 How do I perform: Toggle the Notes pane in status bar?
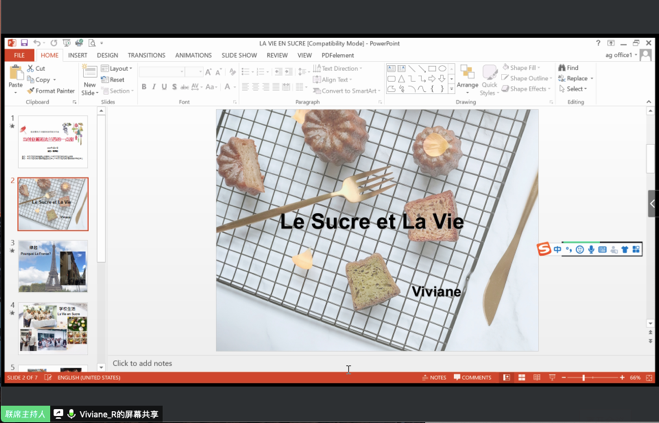(x=434, y=378)
